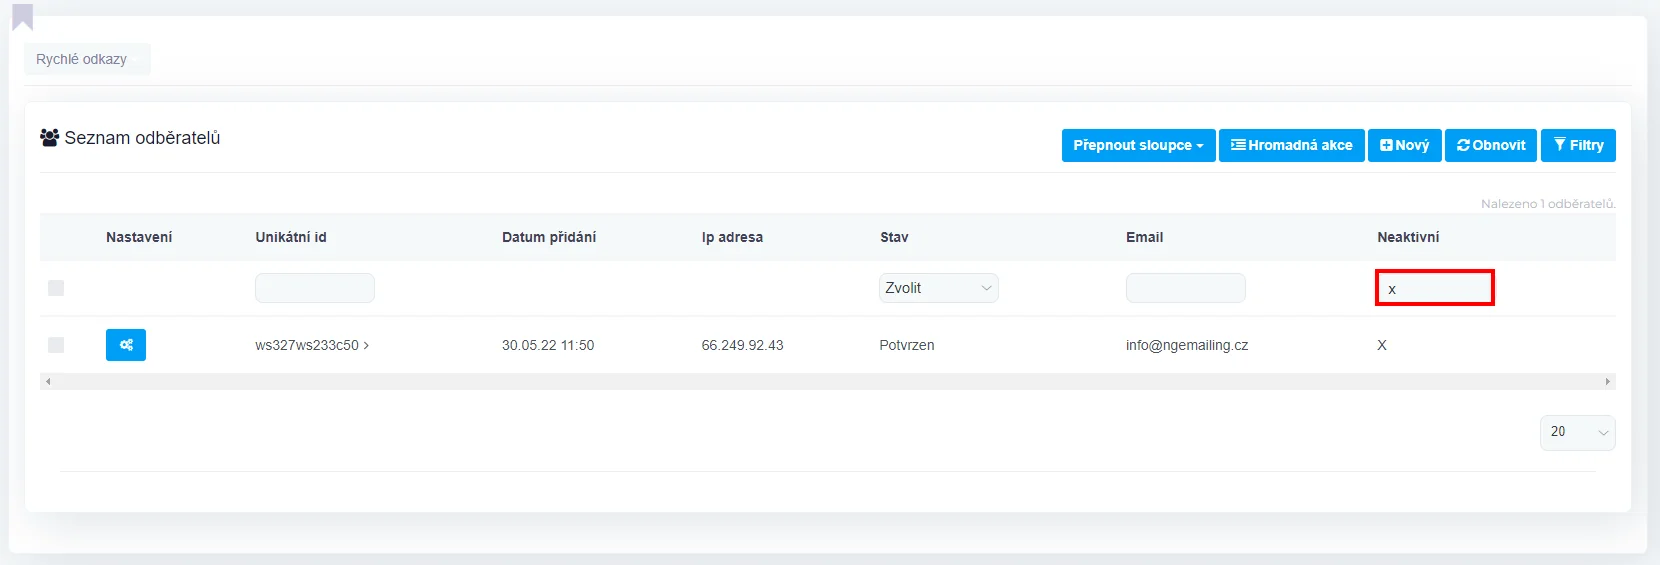Viewport: 1660px width, 565px height.
Task: Add new subscriber with Nový button
Action: click(x=1404, y=145)
